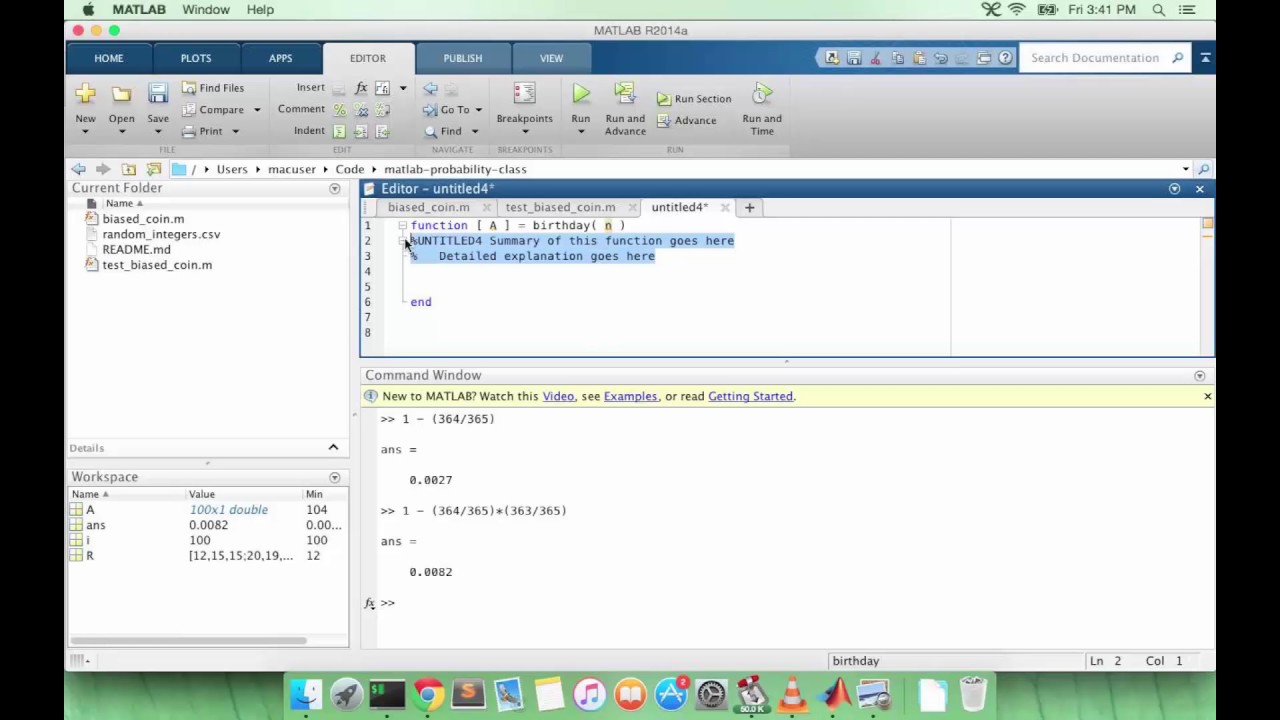The image size is (1280, 720).
Task: Run the script with the green Run icon
Action: coord(581,94)
